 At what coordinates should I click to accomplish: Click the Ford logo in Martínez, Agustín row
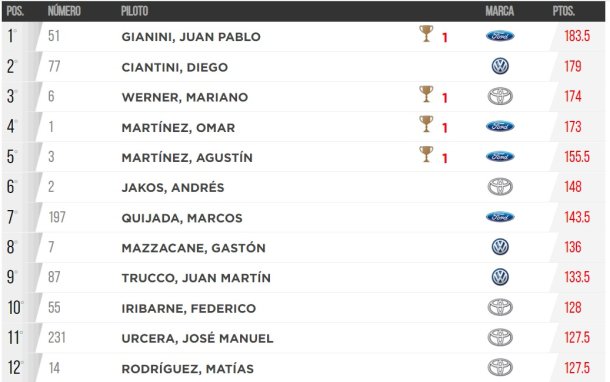pyautogui.click(x=500, y=157)
